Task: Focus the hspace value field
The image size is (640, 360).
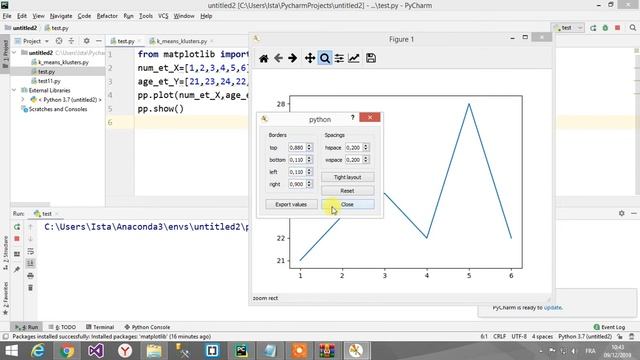Action: 353,147
